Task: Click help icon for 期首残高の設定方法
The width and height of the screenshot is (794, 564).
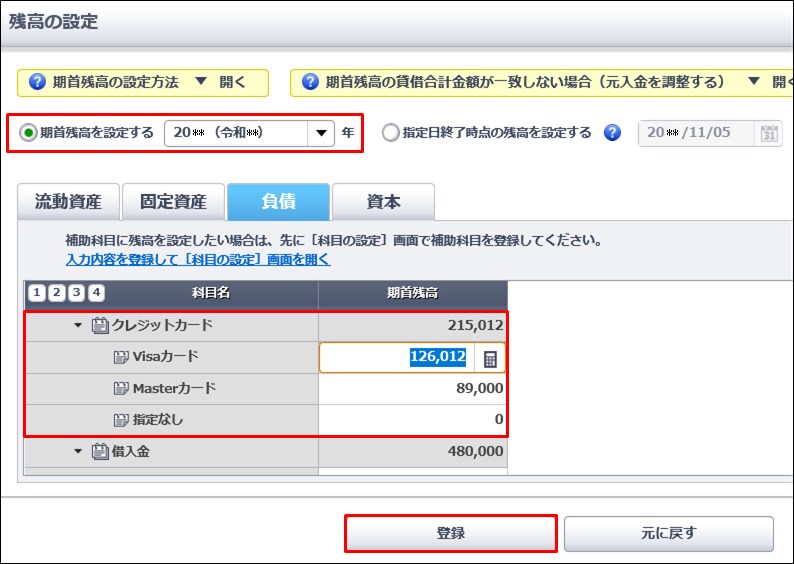Action: coord(37,82)
